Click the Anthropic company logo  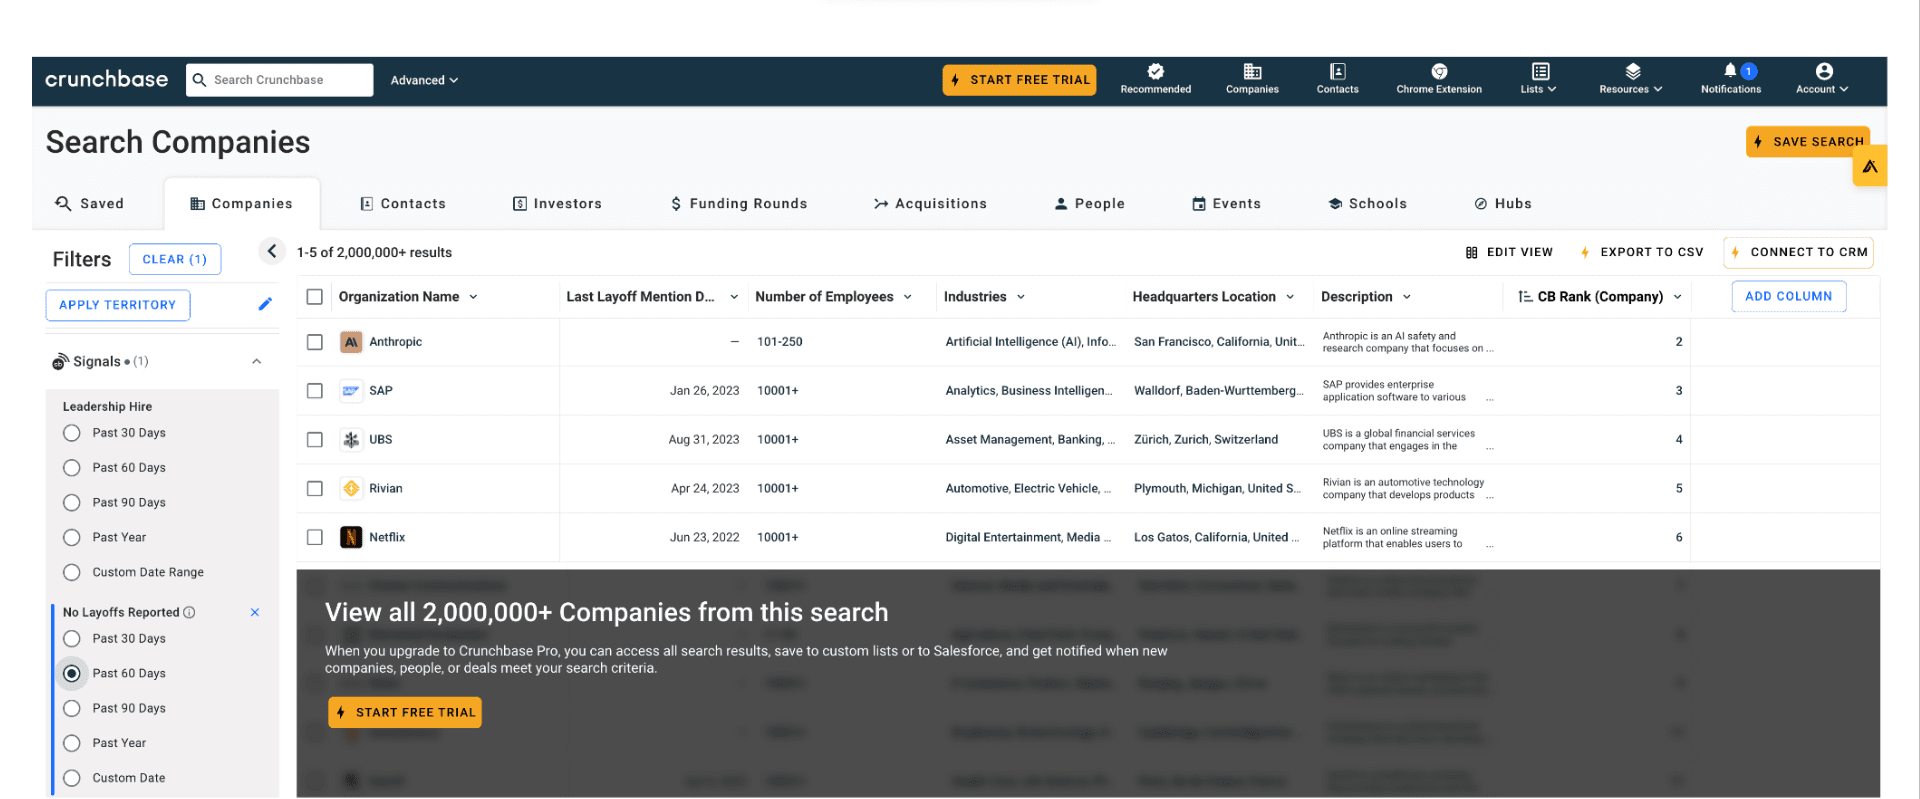[x=351, y=342]
